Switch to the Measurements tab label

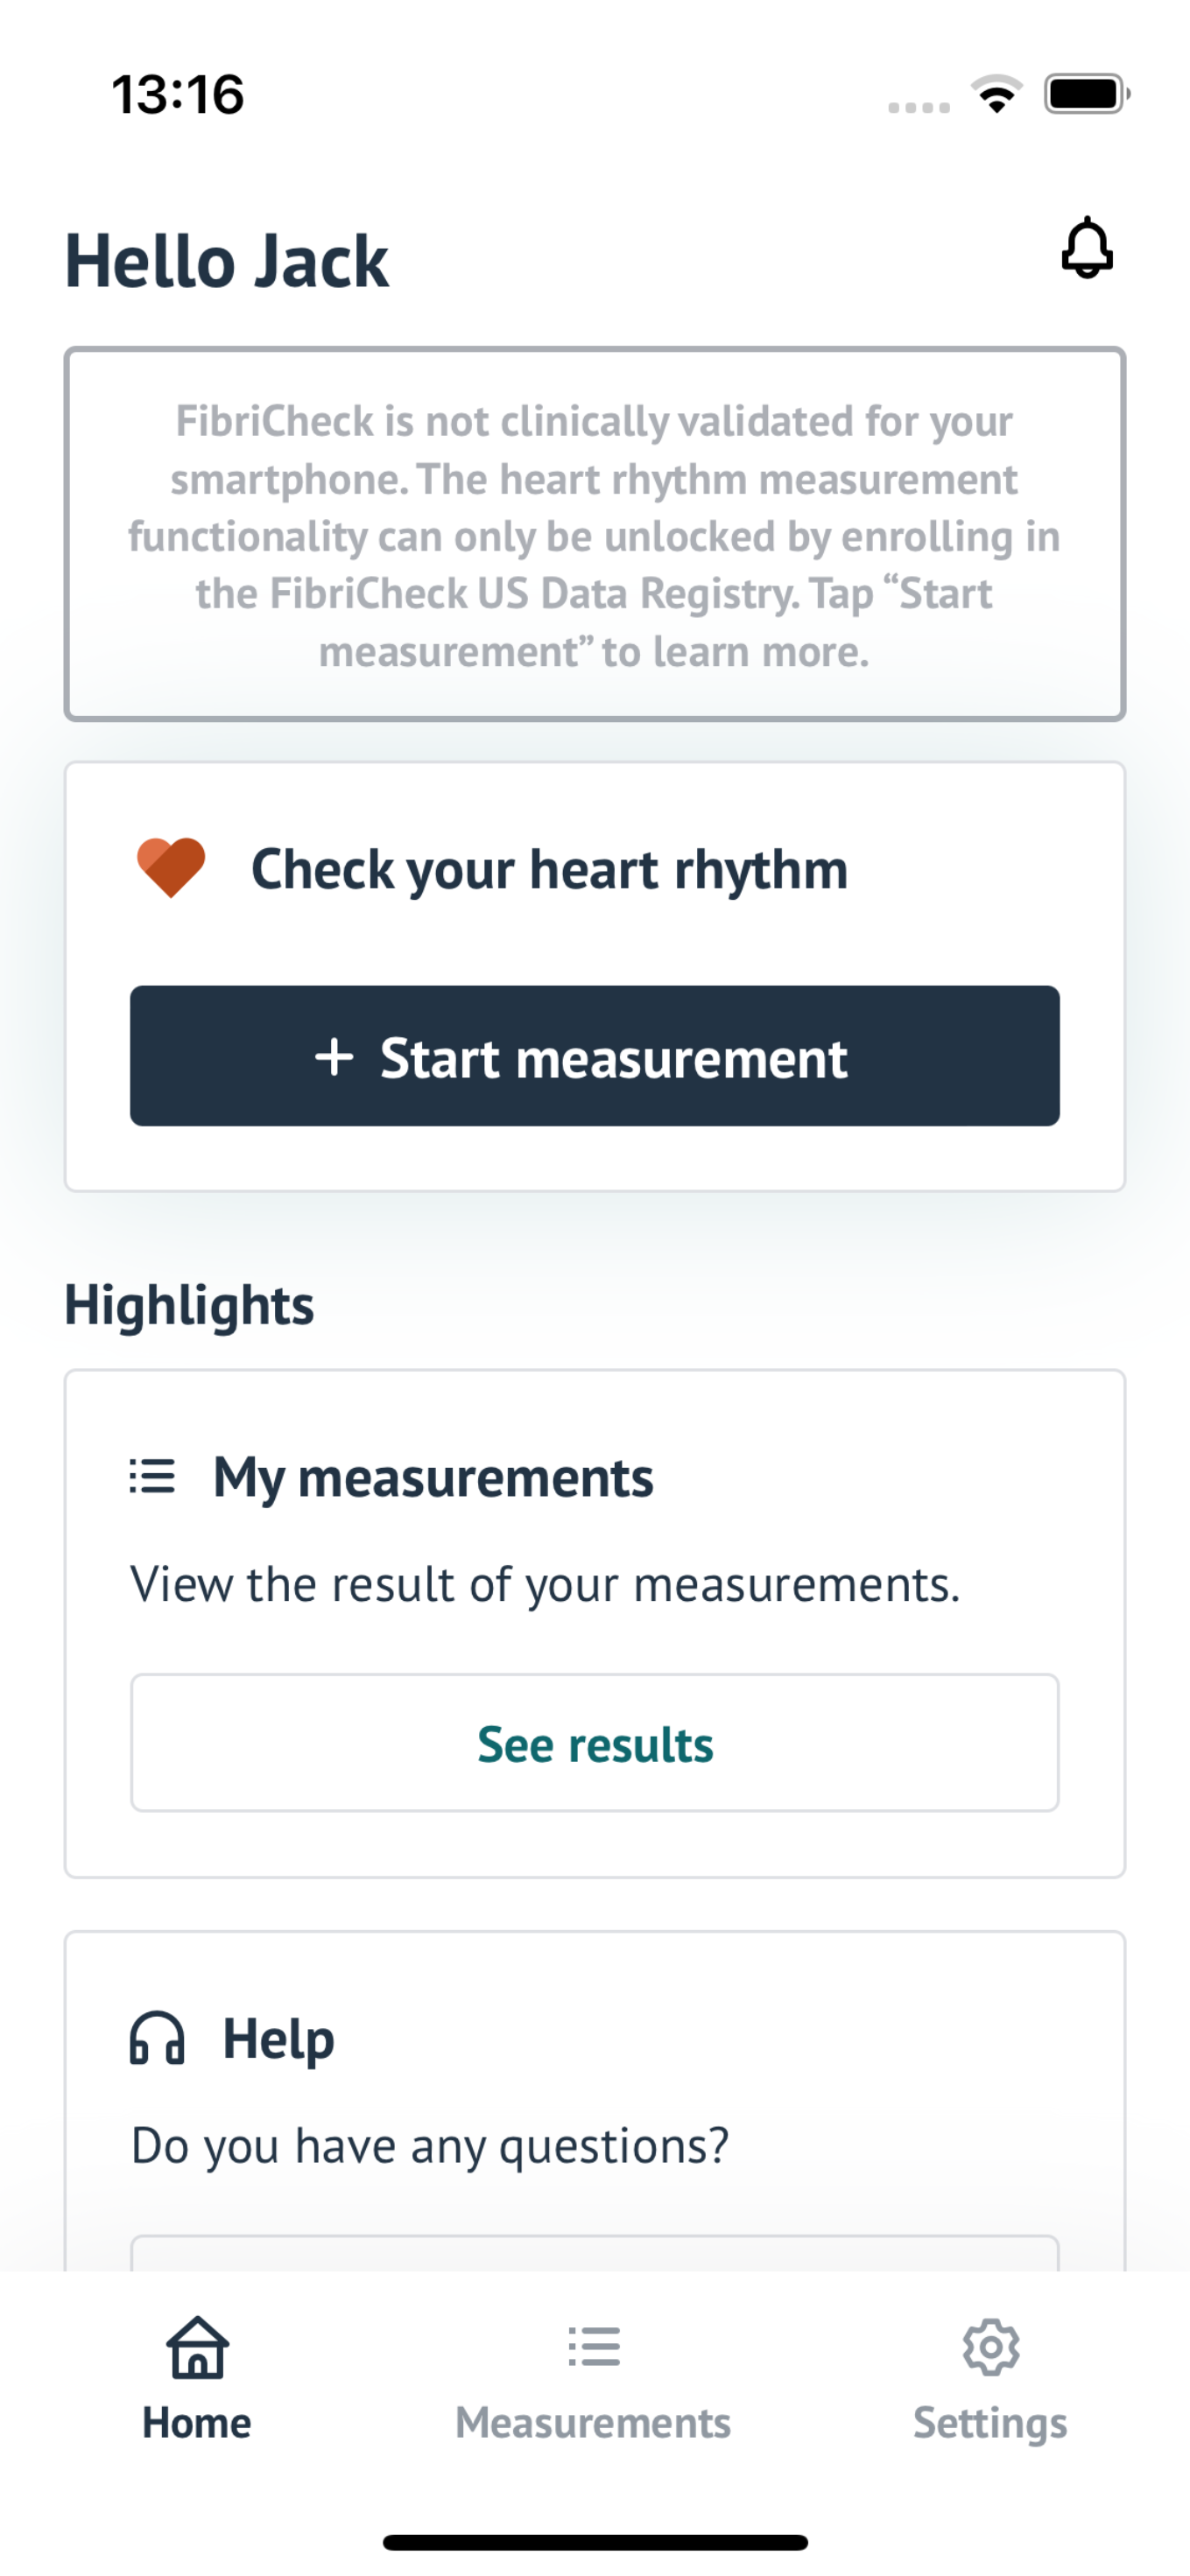point(593,2423)
